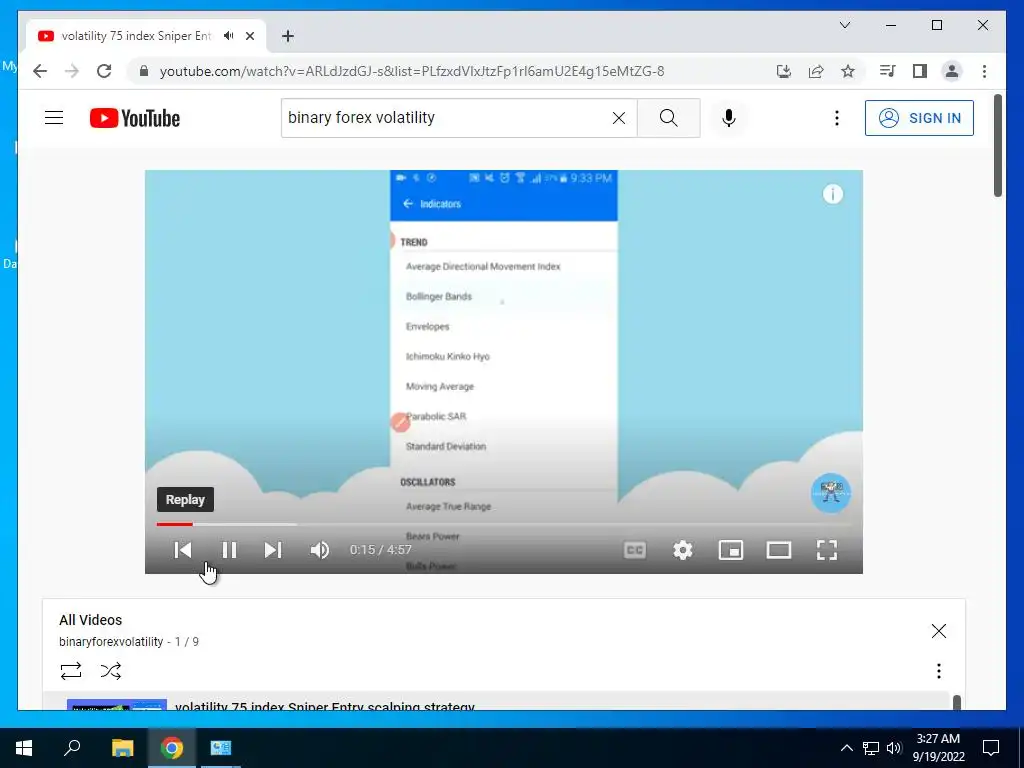
Task: Share this page icon
Action: pos(816,71)
